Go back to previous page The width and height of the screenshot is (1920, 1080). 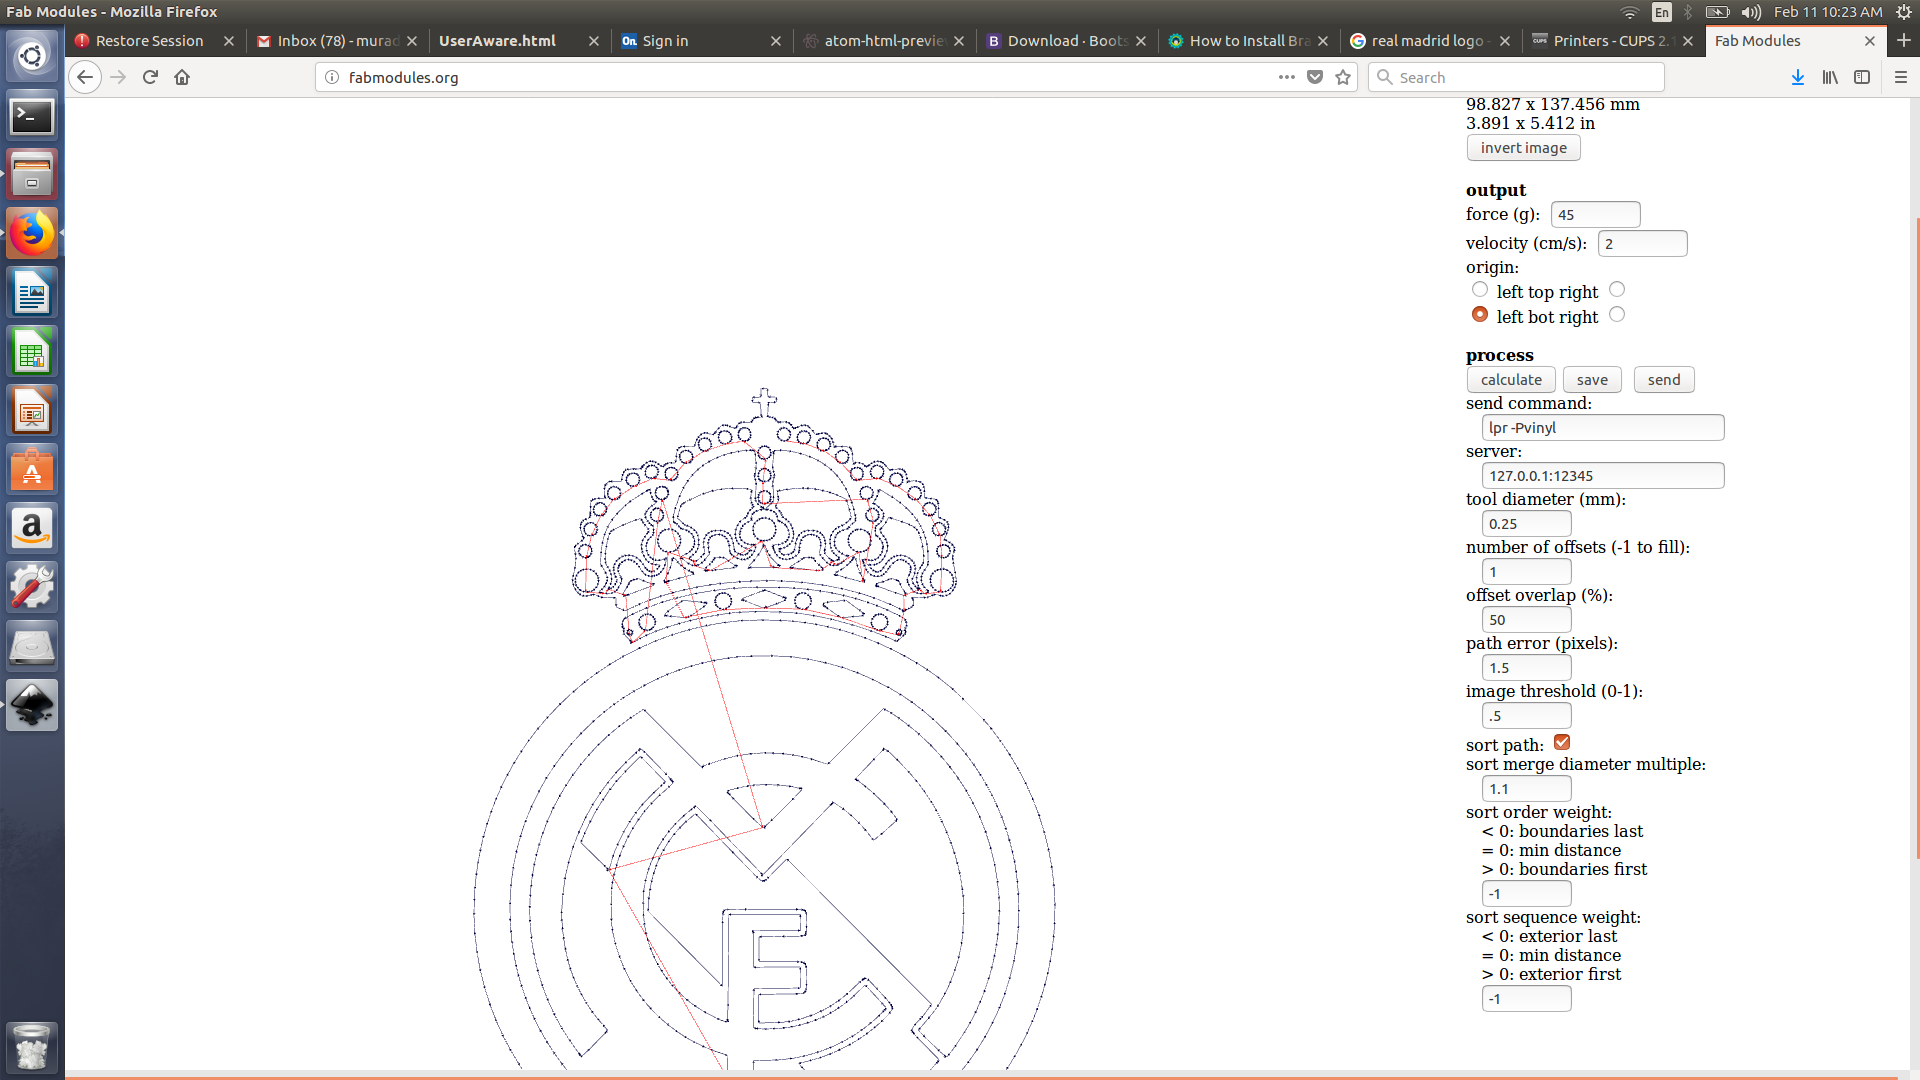point(85,77)
